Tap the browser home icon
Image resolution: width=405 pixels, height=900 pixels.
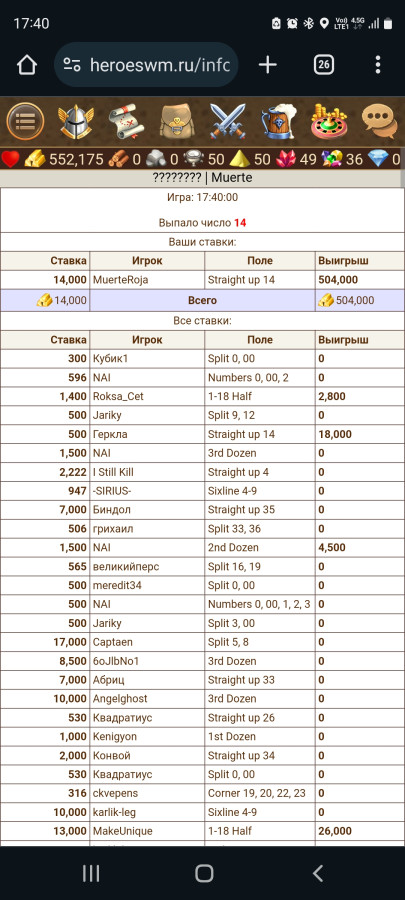27,65
